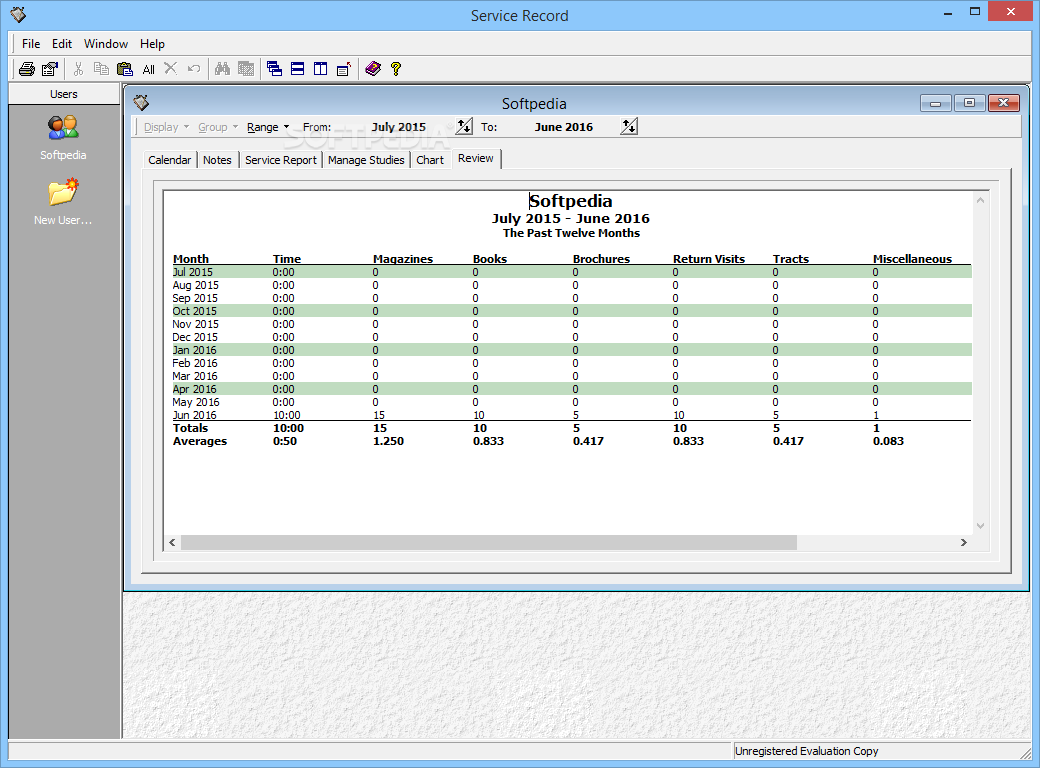Click the Delete X icon
1040x768 pixels.
tap(170, 68)
